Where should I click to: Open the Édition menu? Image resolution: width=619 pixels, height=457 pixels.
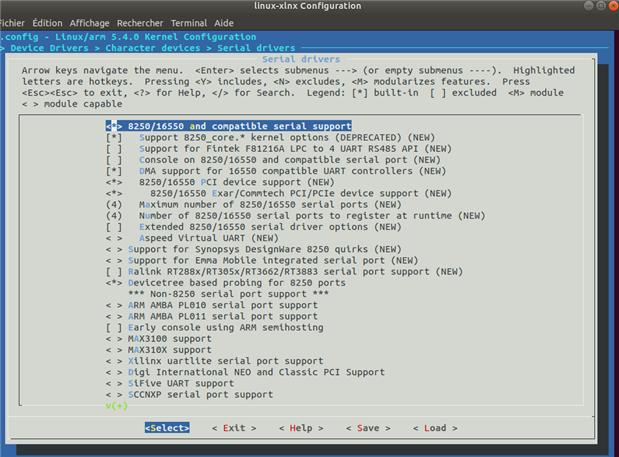point(47,23)
